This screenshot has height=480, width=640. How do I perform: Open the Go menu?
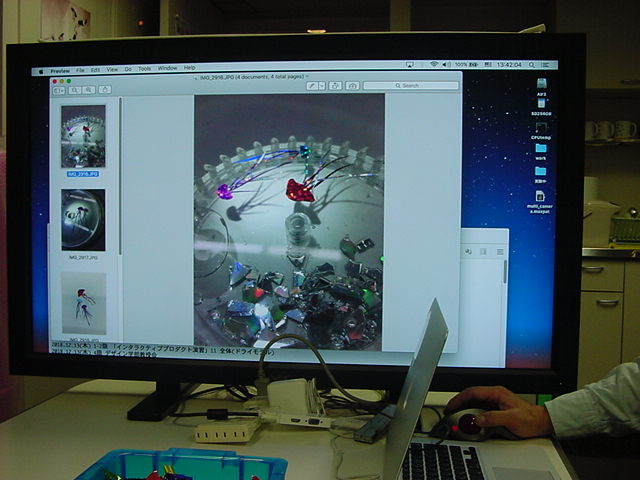[x=128, y=69]
